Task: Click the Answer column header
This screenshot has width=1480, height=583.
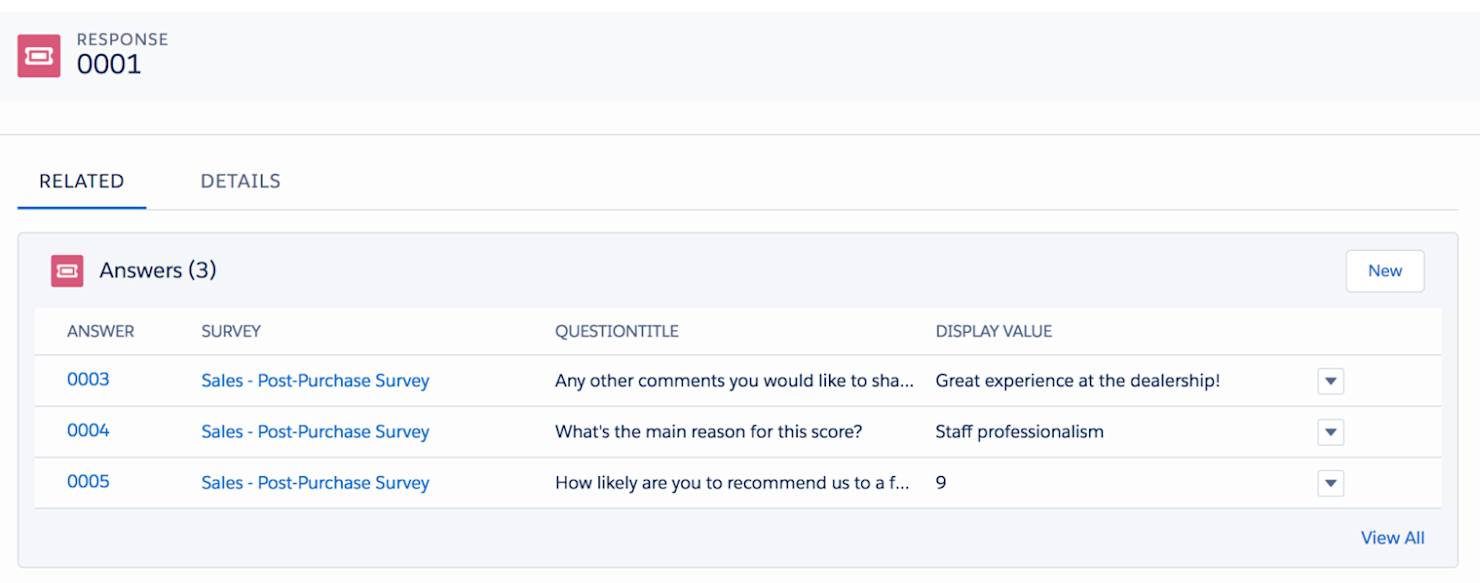Action: pos(100,331)
